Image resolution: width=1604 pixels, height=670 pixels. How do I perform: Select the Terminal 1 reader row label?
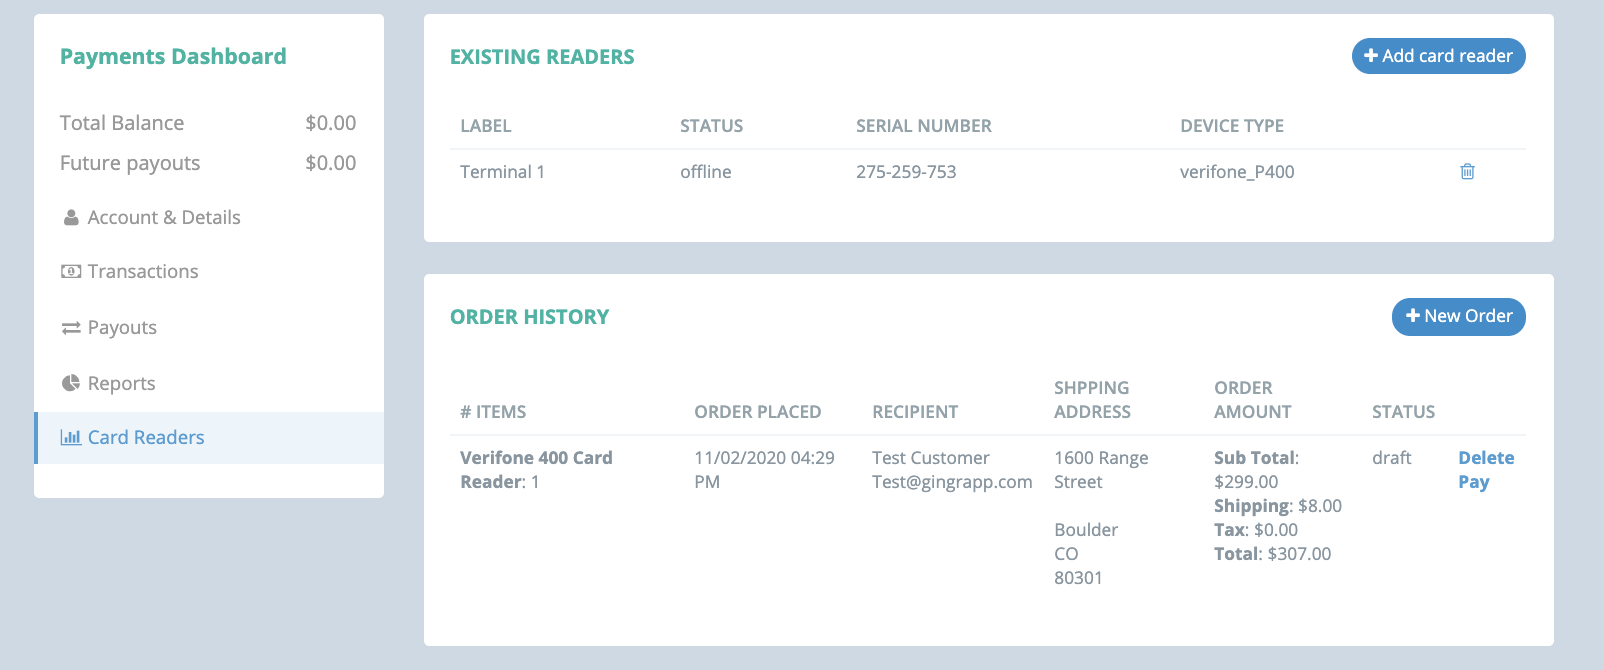(502, 172)
